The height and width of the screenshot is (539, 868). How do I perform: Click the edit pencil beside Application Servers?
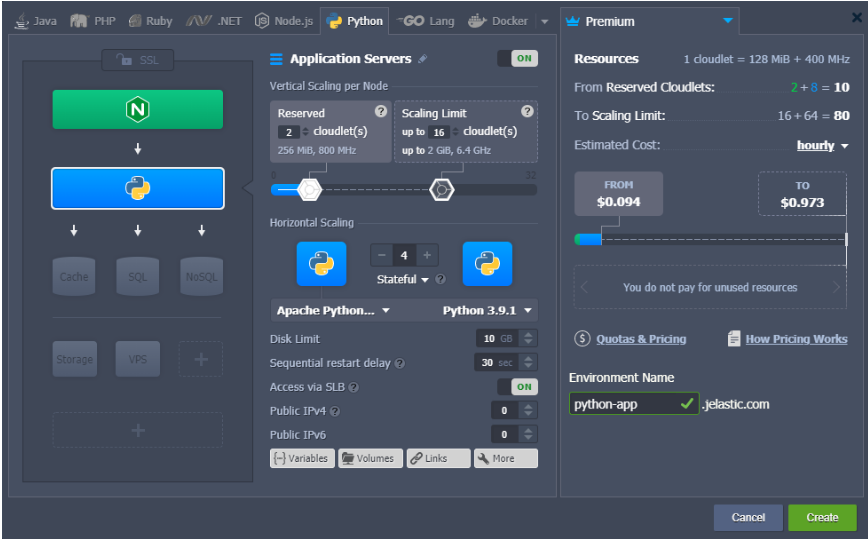(x=423, y=59)
